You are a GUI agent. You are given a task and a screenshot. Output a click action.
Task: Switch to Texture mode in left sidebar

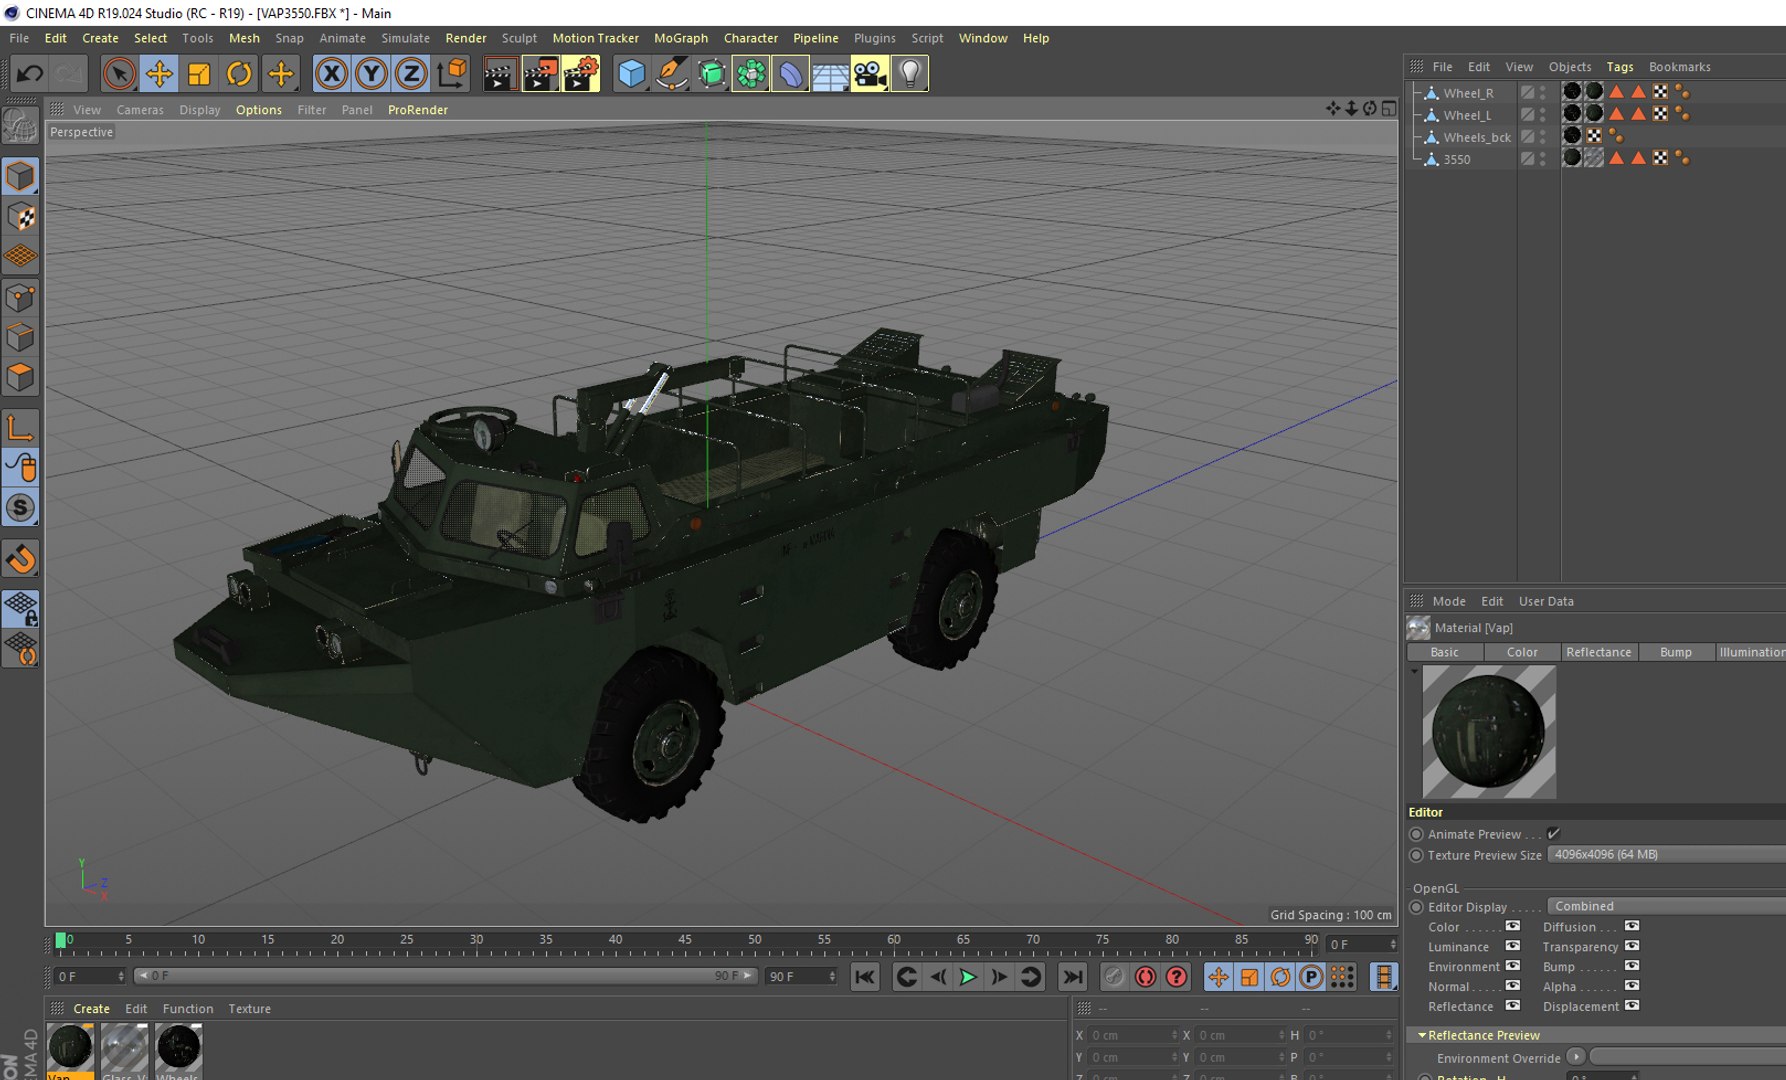click(21, 216)
